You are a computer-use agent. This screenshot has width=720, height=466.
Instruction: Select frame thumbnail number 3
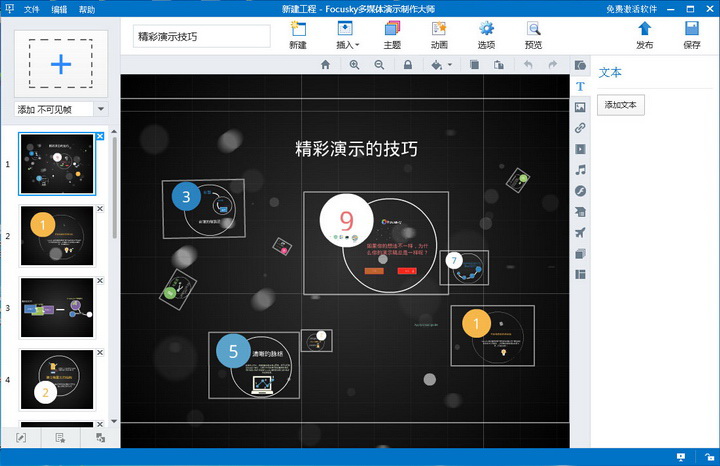coord(57,308)
